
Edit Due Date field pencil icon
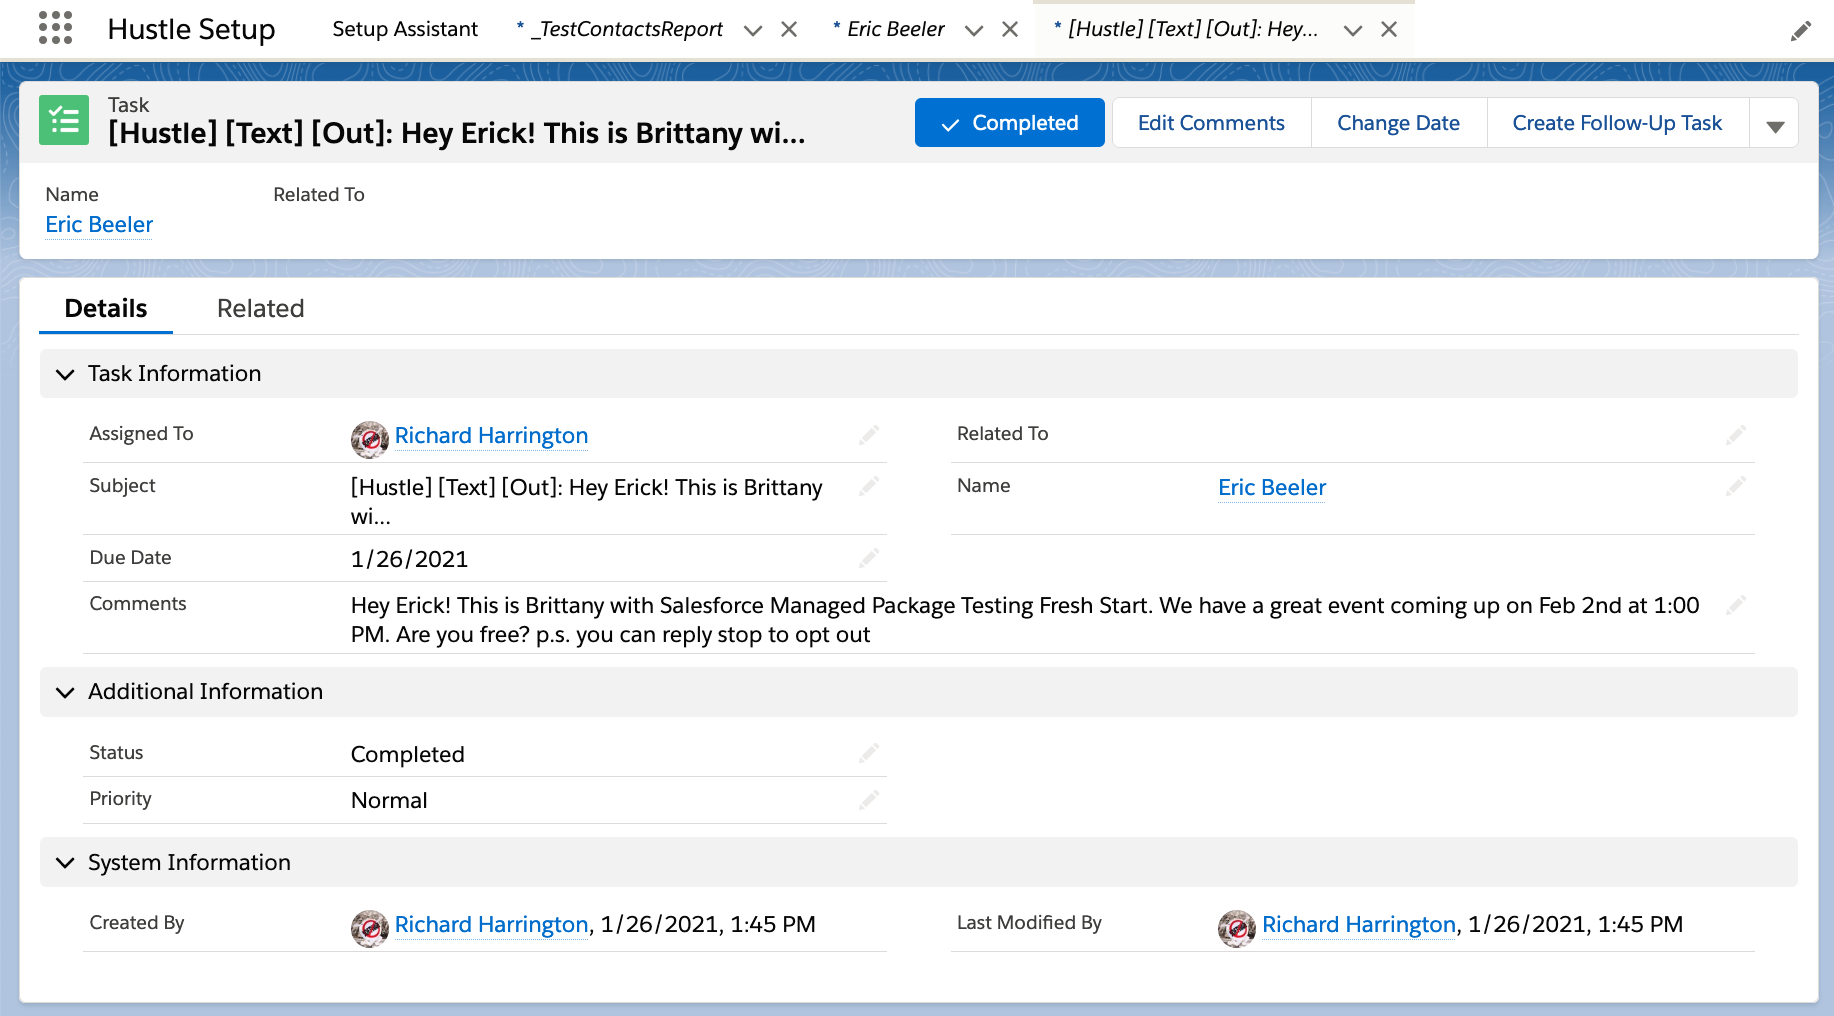[869, 558]
